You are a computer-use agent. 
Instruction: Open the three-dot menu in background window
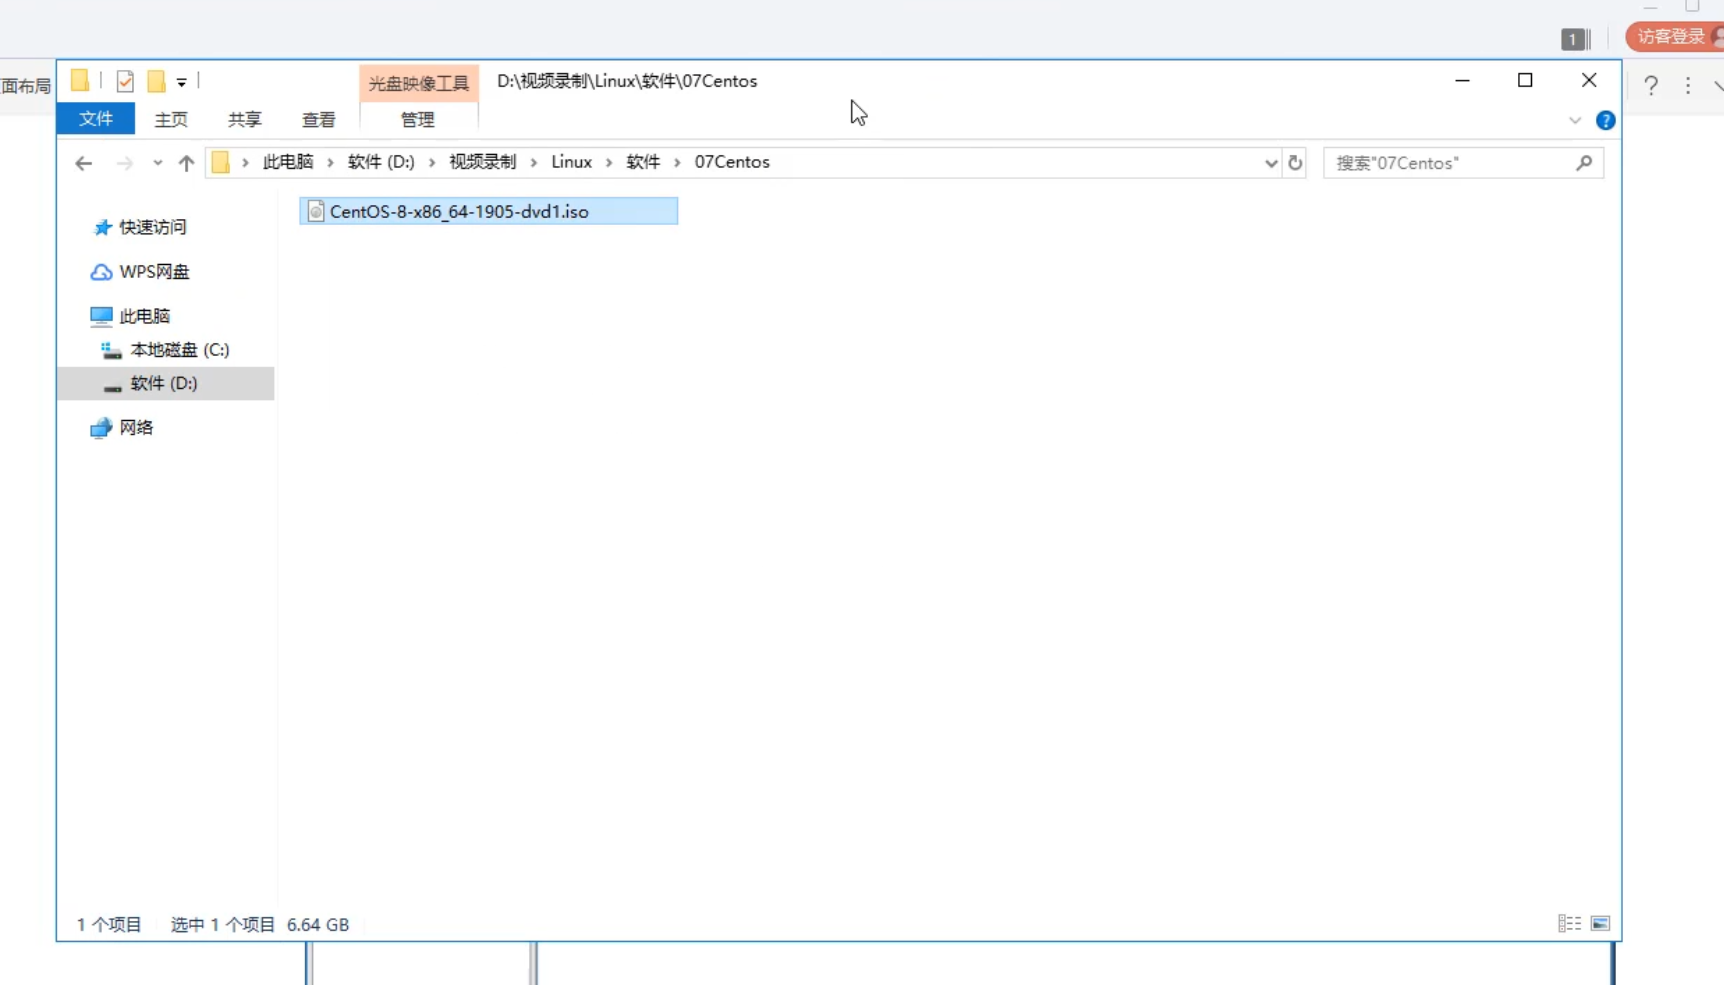point(1688,86)
